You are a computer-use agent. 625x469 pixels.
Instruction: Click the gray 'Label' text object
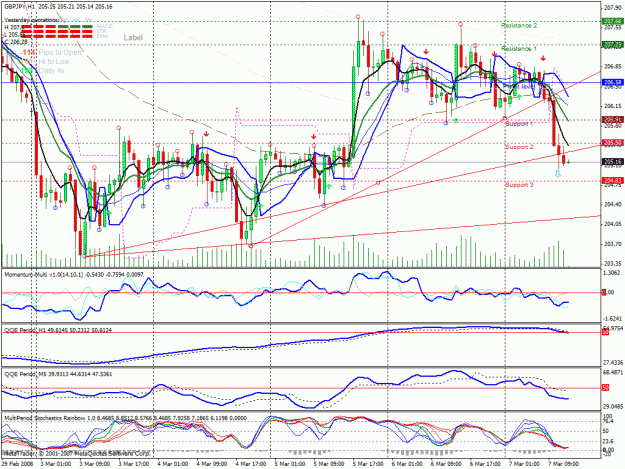coord(133,37)
